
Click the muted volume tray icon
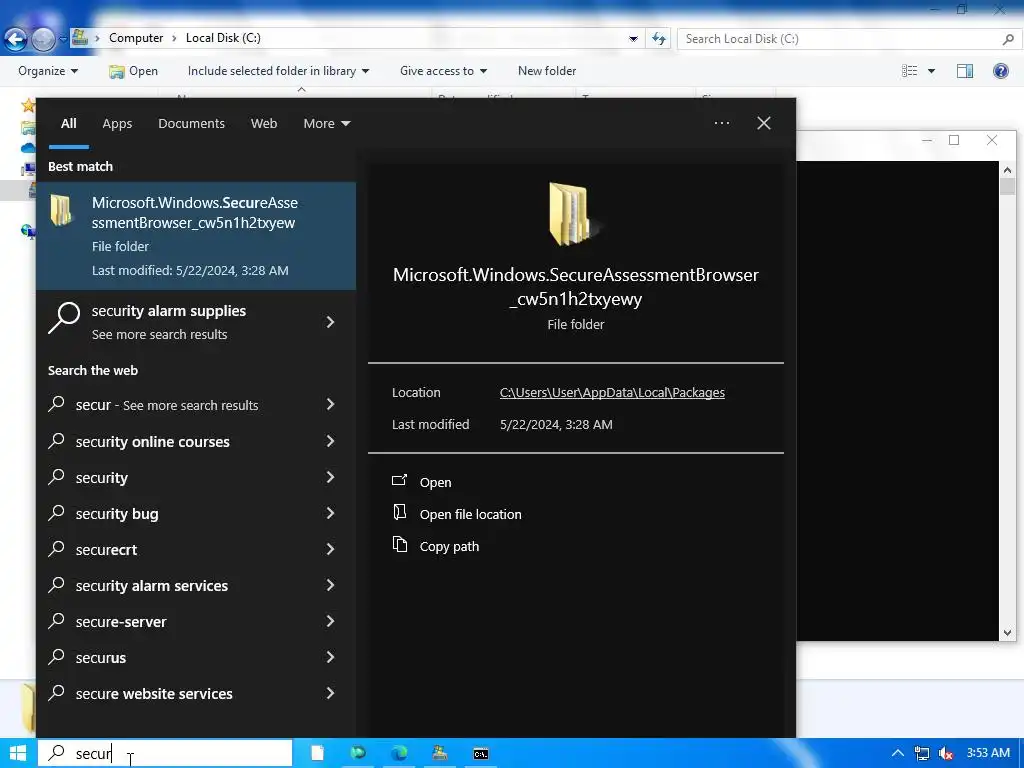point(946,754)
